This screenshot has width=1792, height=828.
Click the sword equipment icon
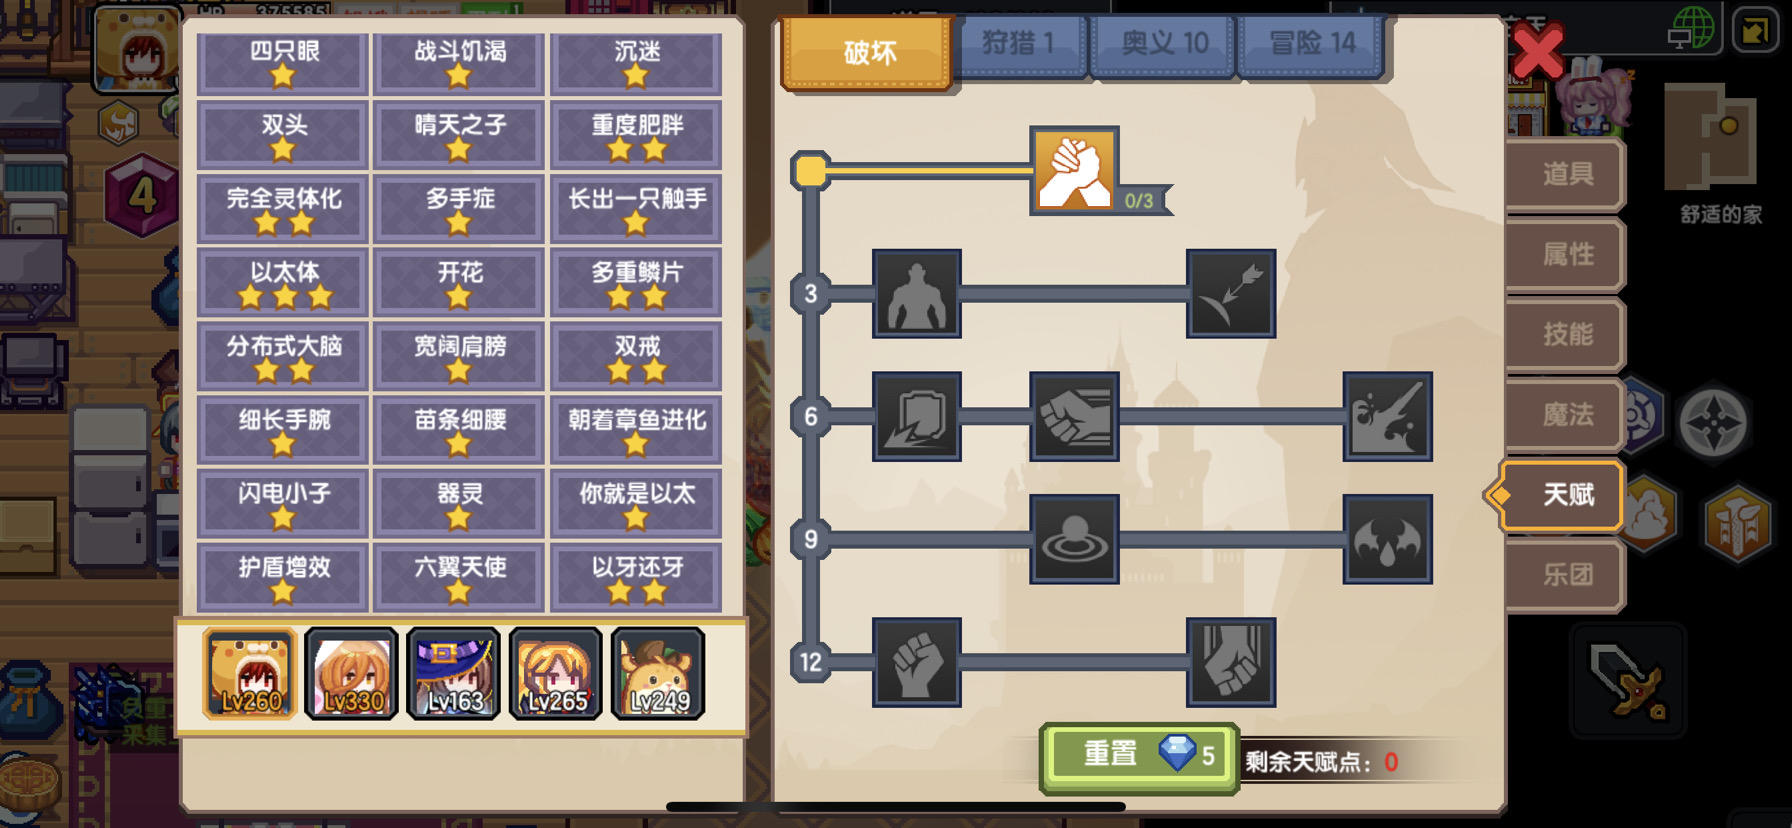point(1628,681)
